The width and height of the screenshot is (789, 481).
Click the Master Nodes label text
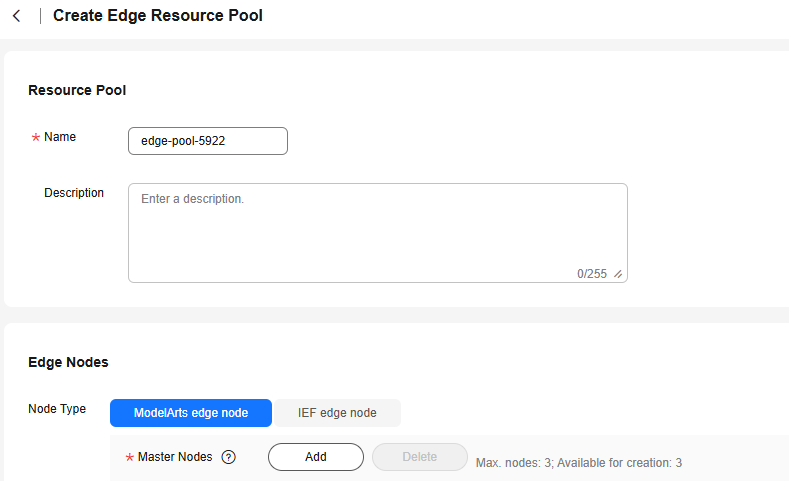[175, 457]
